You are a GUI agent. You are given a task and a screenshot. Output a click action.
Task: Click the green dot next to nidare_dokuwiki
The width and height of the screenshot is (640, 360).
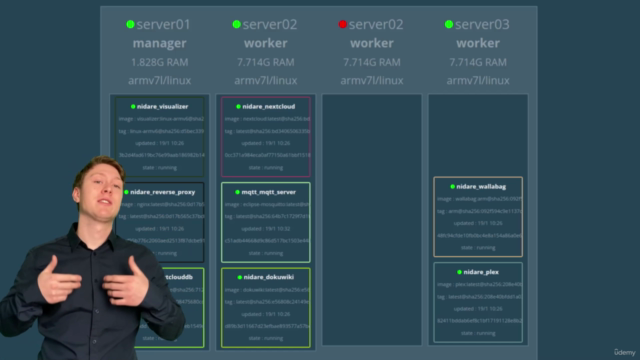(x=240, y=277)
